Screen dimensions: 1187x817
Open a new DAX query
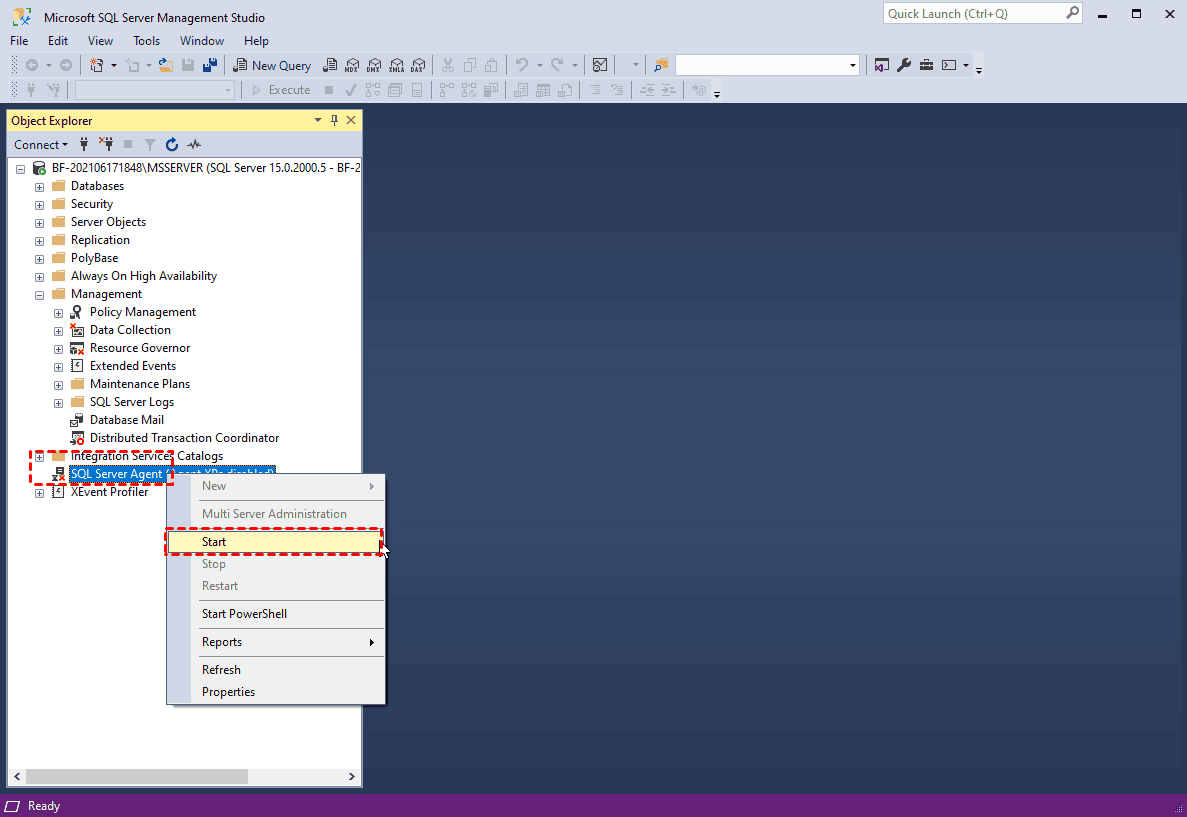click(x=418, y=66)
